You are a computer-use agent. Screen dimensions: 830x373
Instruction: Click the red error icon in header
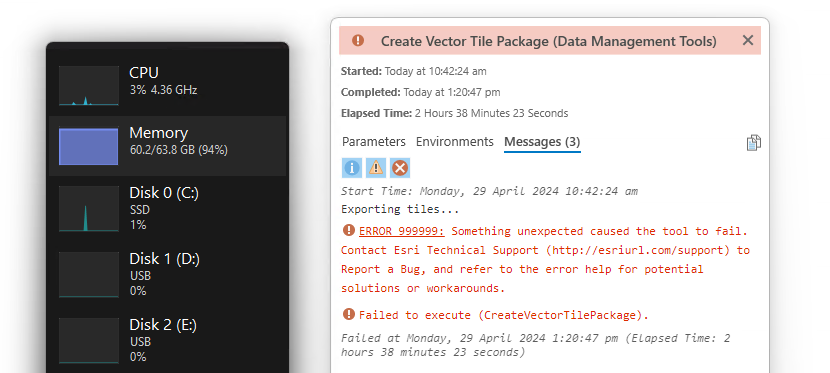click(x=358, y=40)
